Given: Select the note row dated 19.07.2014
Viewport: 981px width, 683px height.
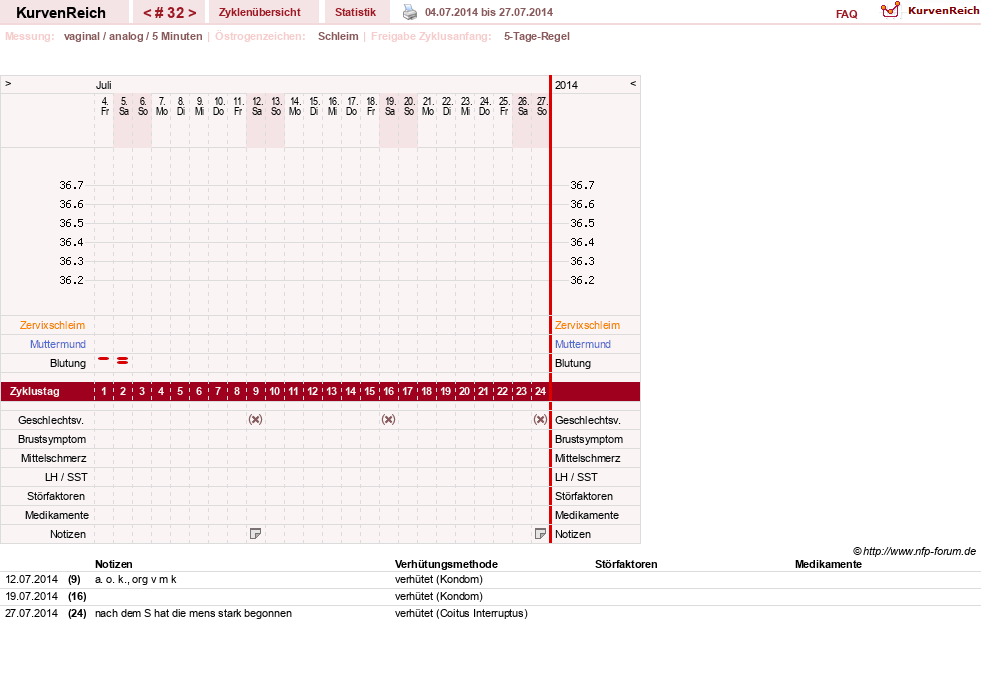Looking at the screenshot, I should point(490,597).
